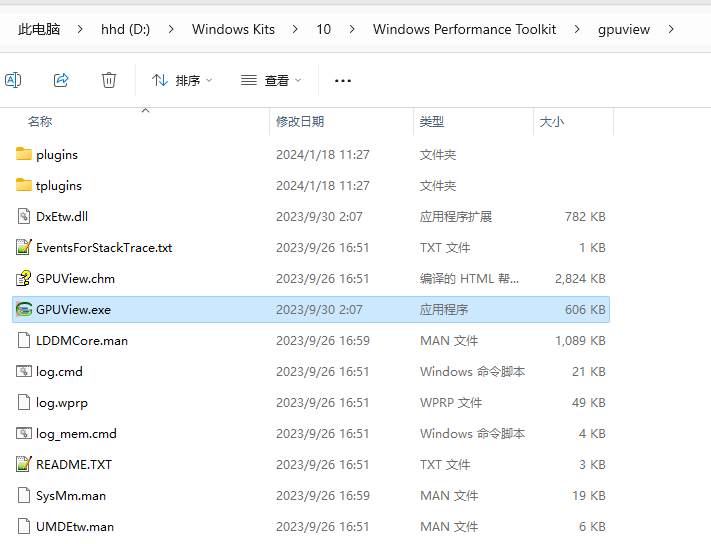The width and height of the screenshot is (711, 544).
Task: Expand the chevron after 此电脑
Action: pyautogui.click(x=80, y=29)
